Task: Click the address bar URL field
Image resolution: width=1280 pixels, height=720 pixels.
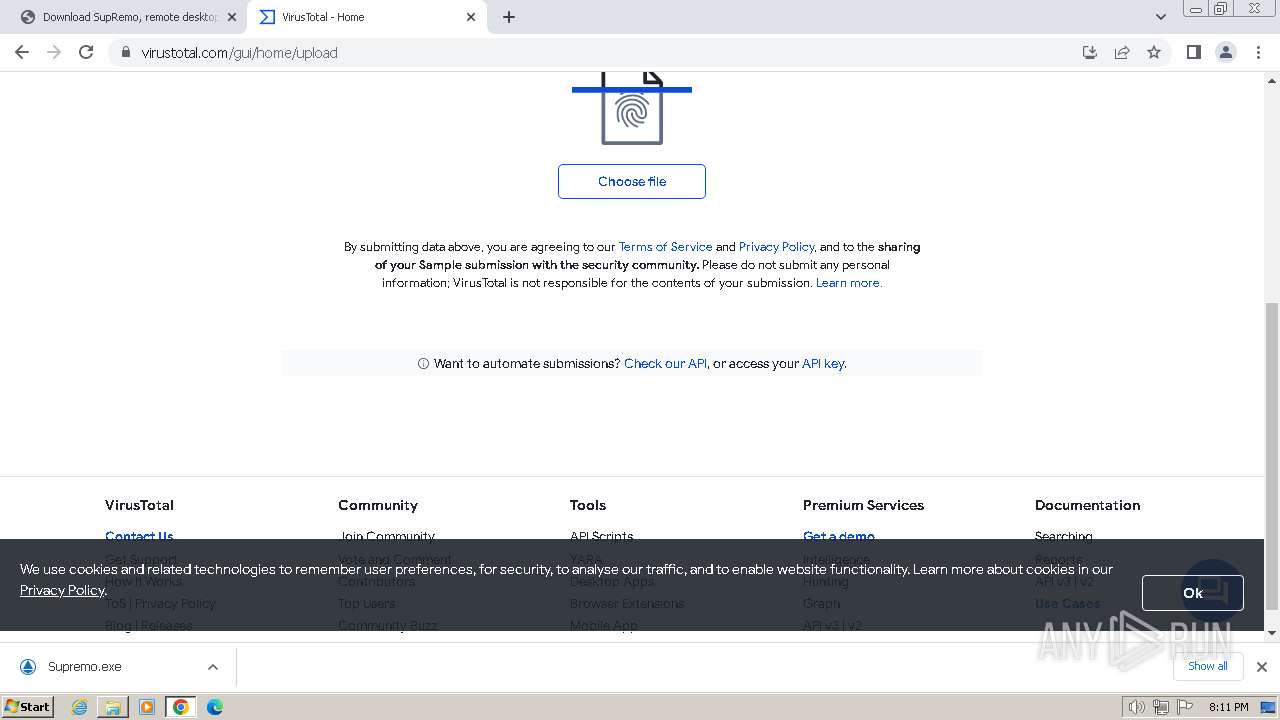Action: click(x=600, y=52)
